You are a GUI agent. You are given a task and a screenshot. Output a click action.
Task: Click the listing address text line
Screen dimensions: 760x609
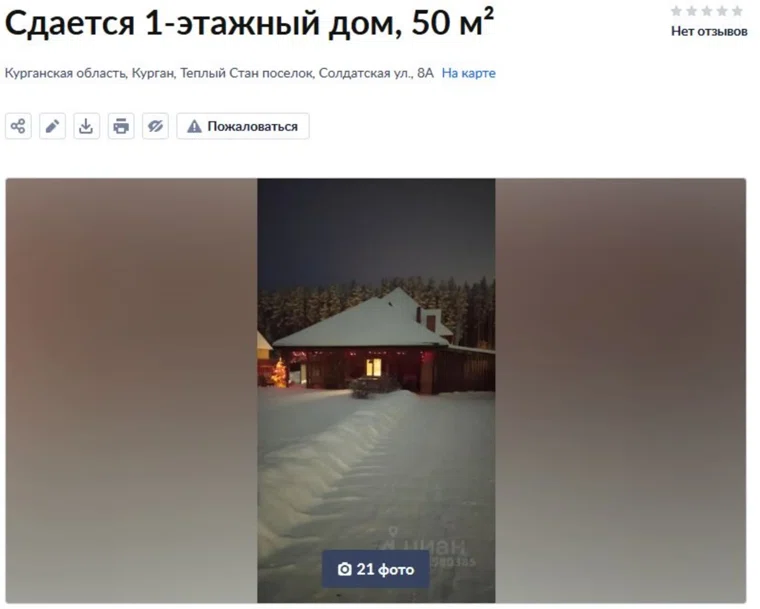pyautogui.click(x=219, y=73)
